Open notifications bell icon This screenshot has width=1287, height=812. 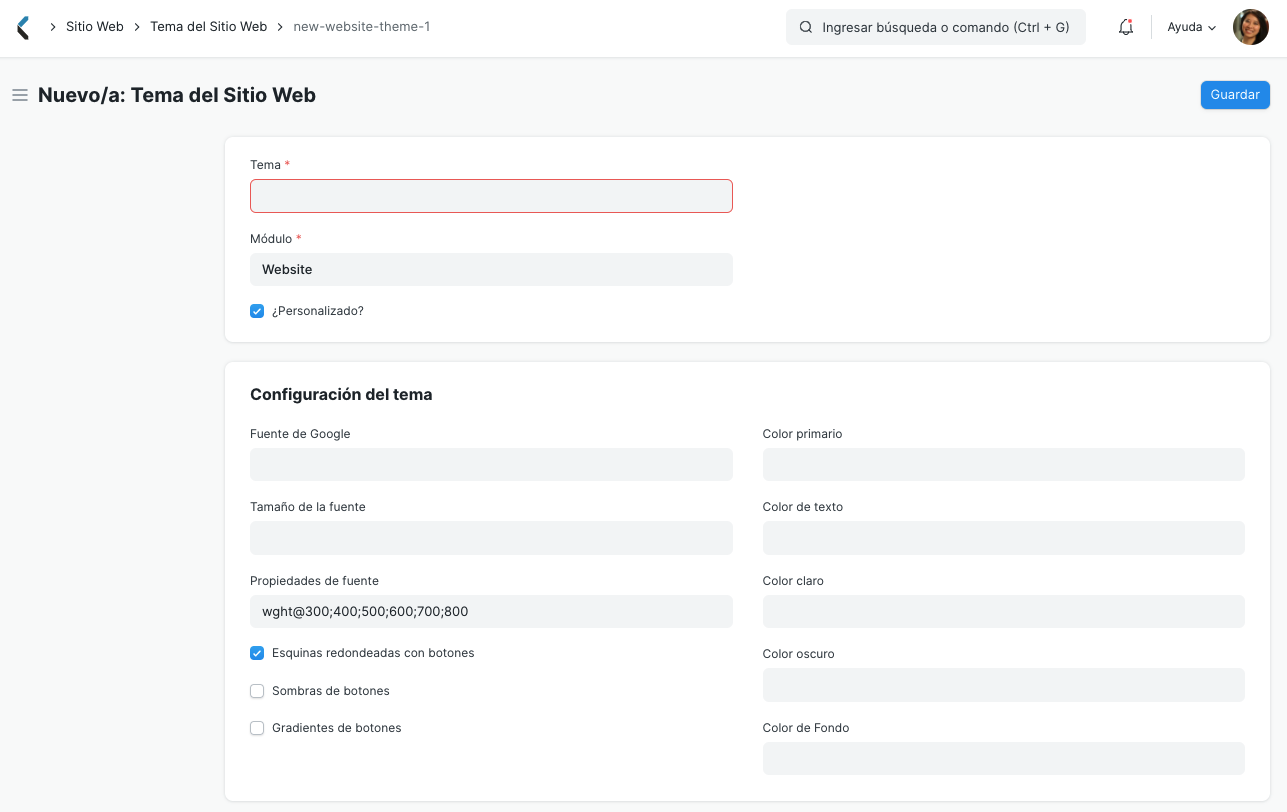coord(1126,28)
